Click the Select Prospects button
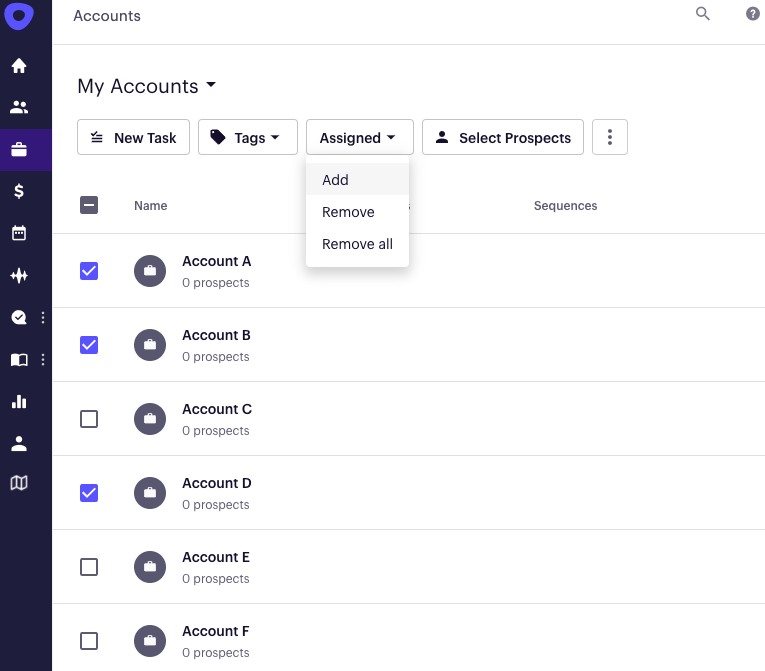This screenshot has height=671, width=765. point(503,137)
